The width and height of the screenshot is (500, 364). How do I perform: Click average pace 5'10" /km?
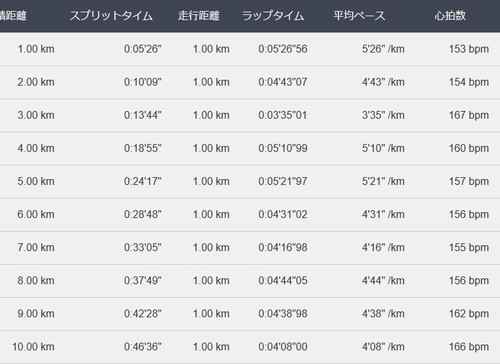coord(383,148)
